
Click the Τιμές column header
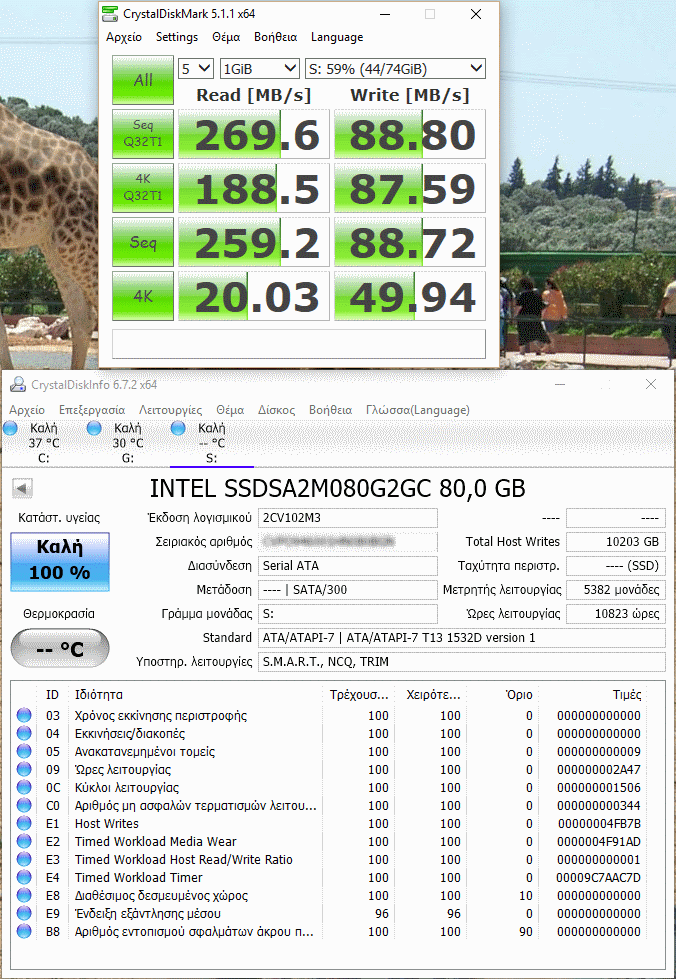627,694
